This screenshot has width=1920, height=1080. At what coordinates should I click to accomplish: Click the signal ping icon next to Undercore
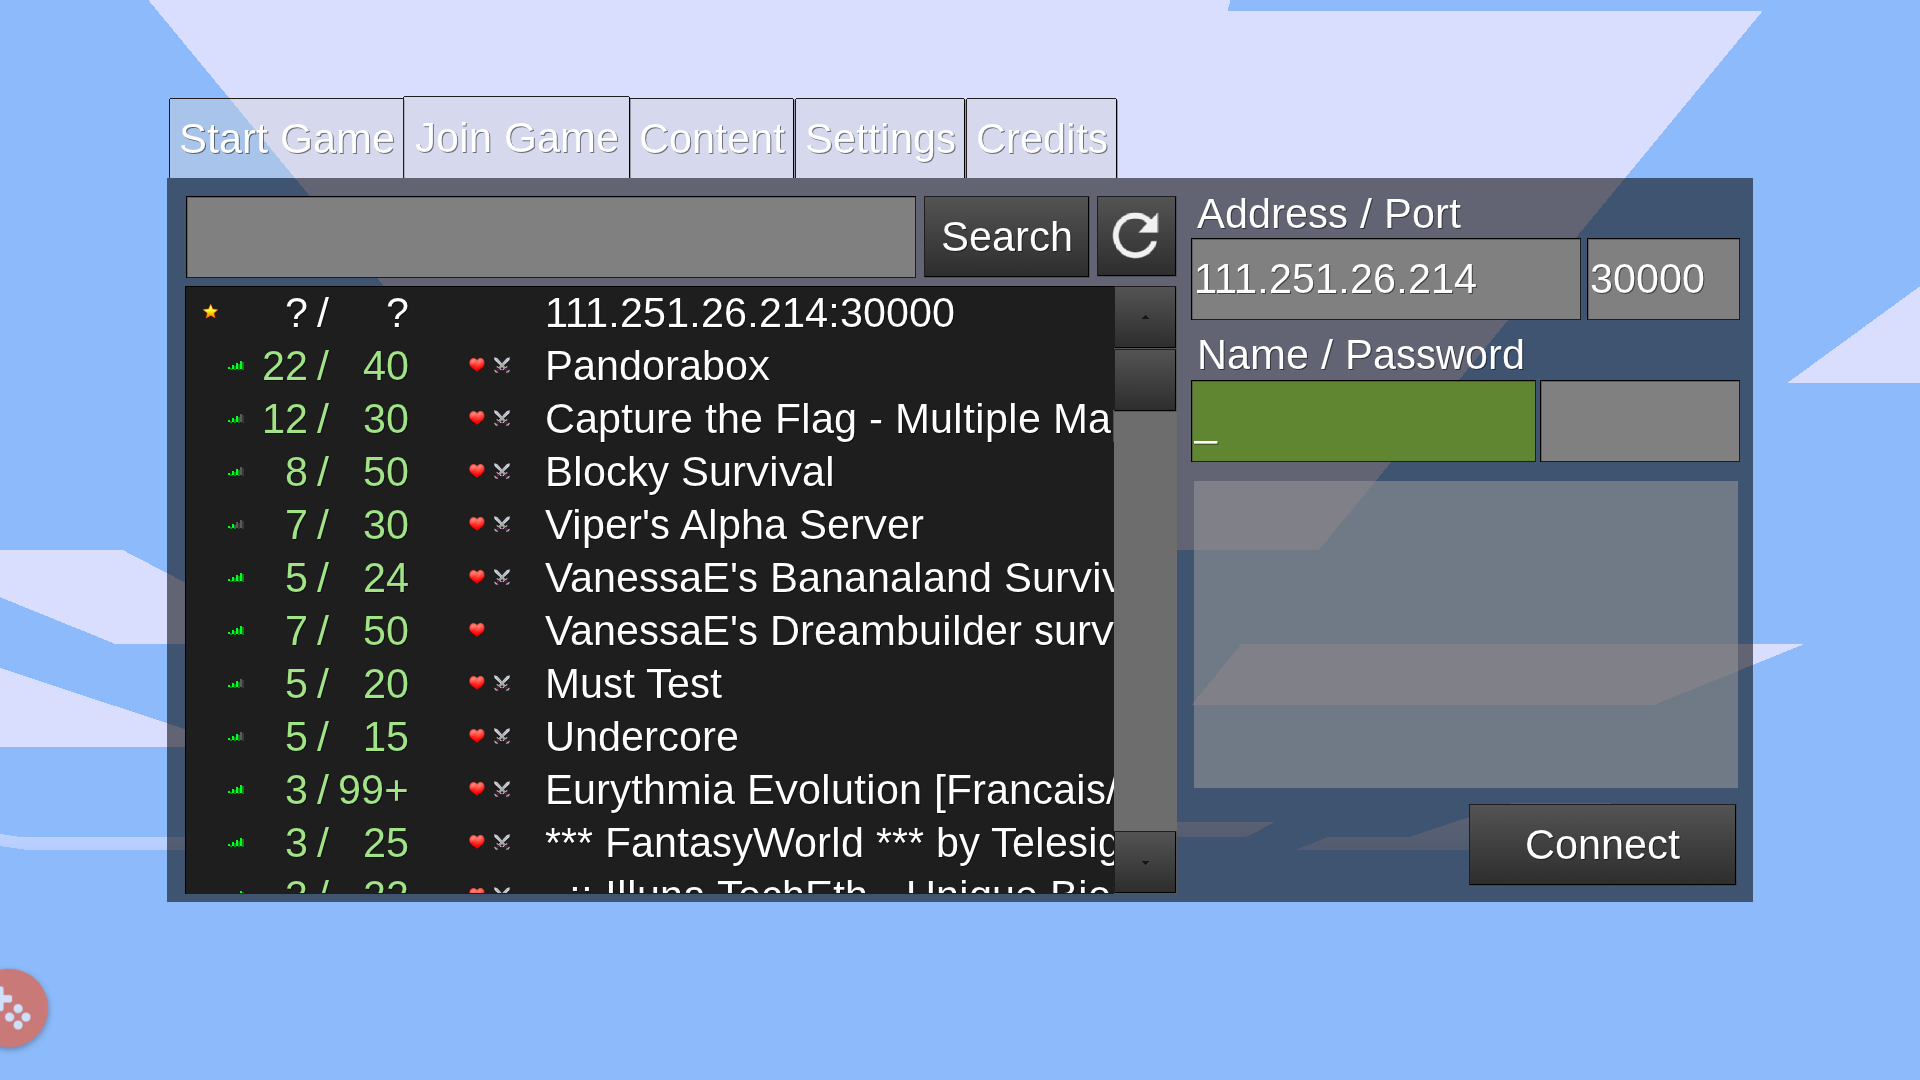pos(236,737)
